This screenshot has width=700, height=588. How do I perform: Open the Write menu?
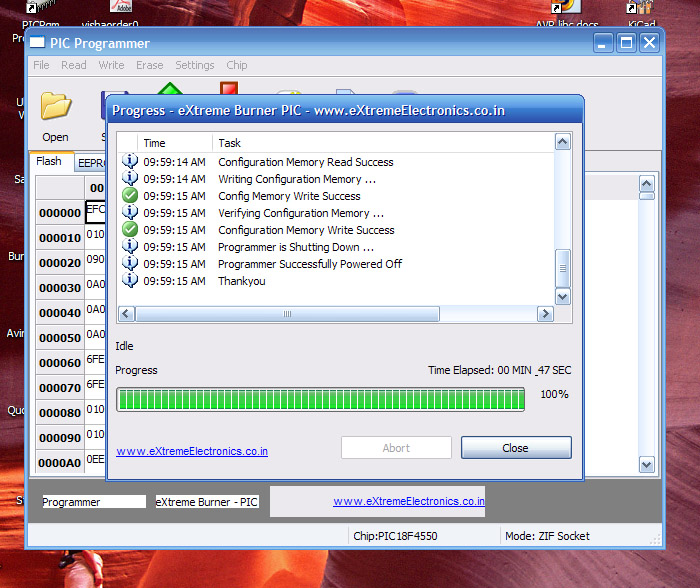point(111,65)
